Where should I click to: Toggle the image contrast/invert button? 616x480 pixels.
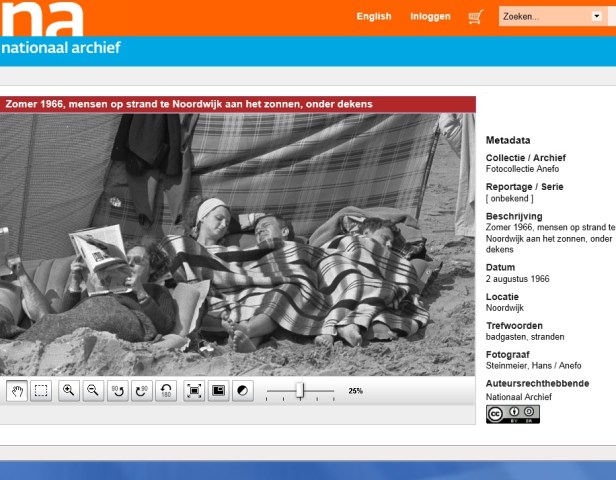click(x=242, y=391)
